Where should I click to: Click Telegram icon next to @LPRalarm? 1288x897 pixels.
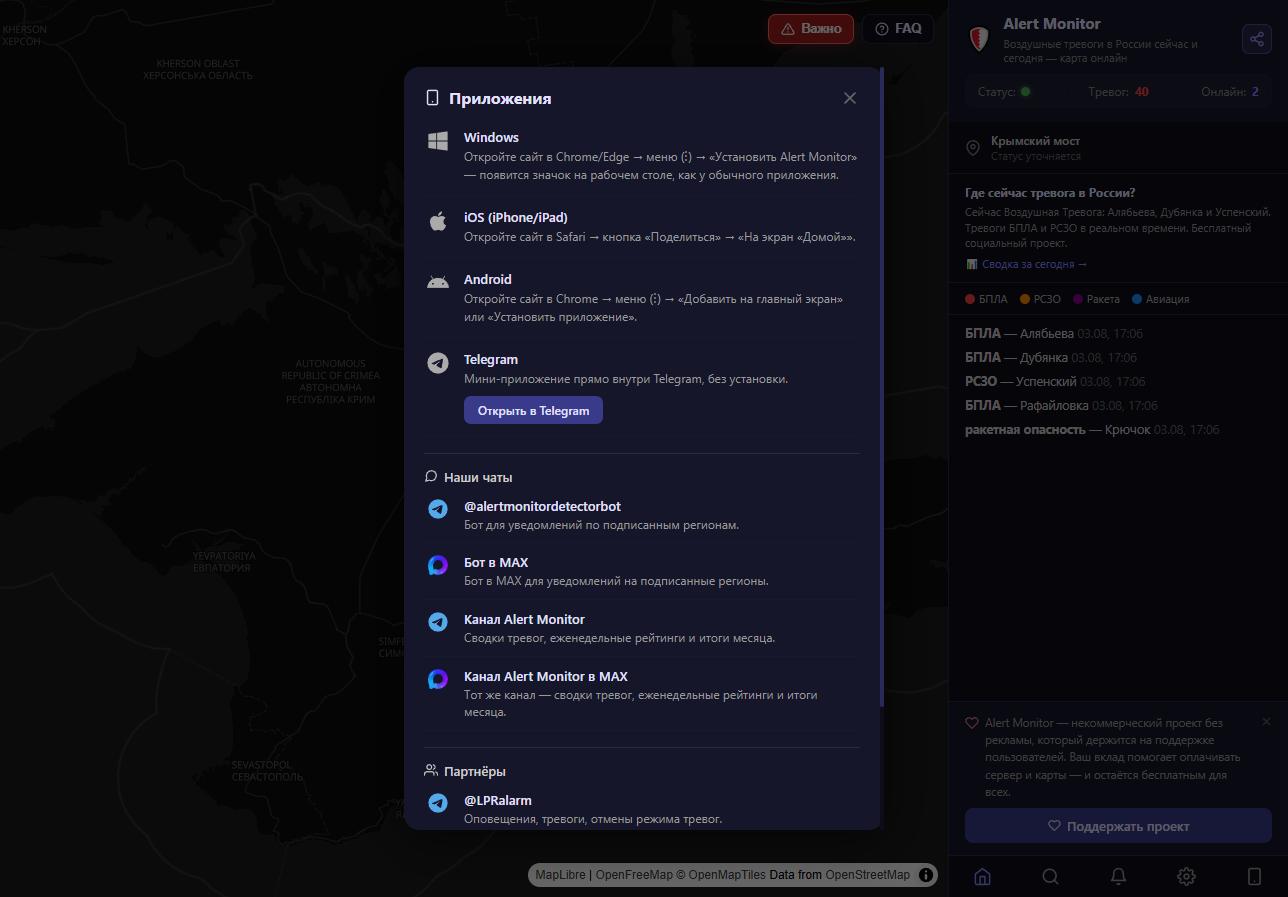438,803
